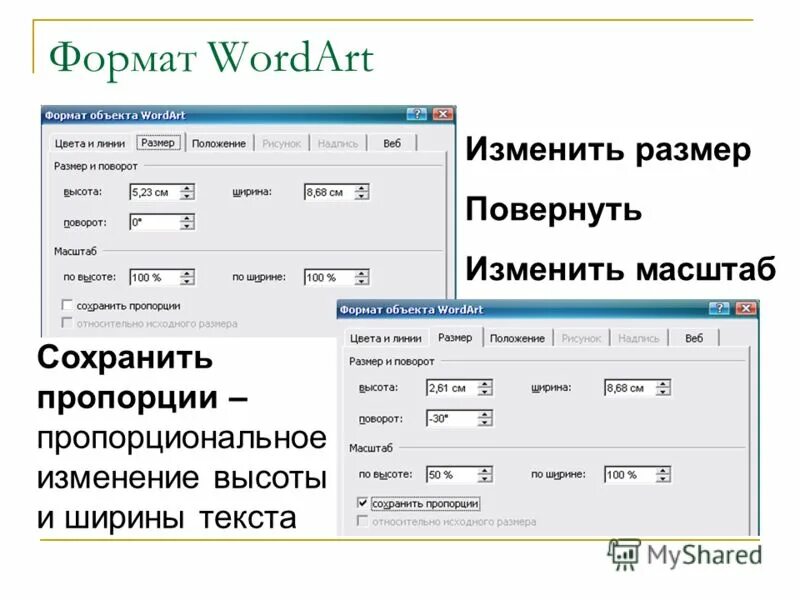Viewport: 800px width, 600px height.
Task: Adjust the 5,23 см высота spinner
Action: (x=187, y=192)
